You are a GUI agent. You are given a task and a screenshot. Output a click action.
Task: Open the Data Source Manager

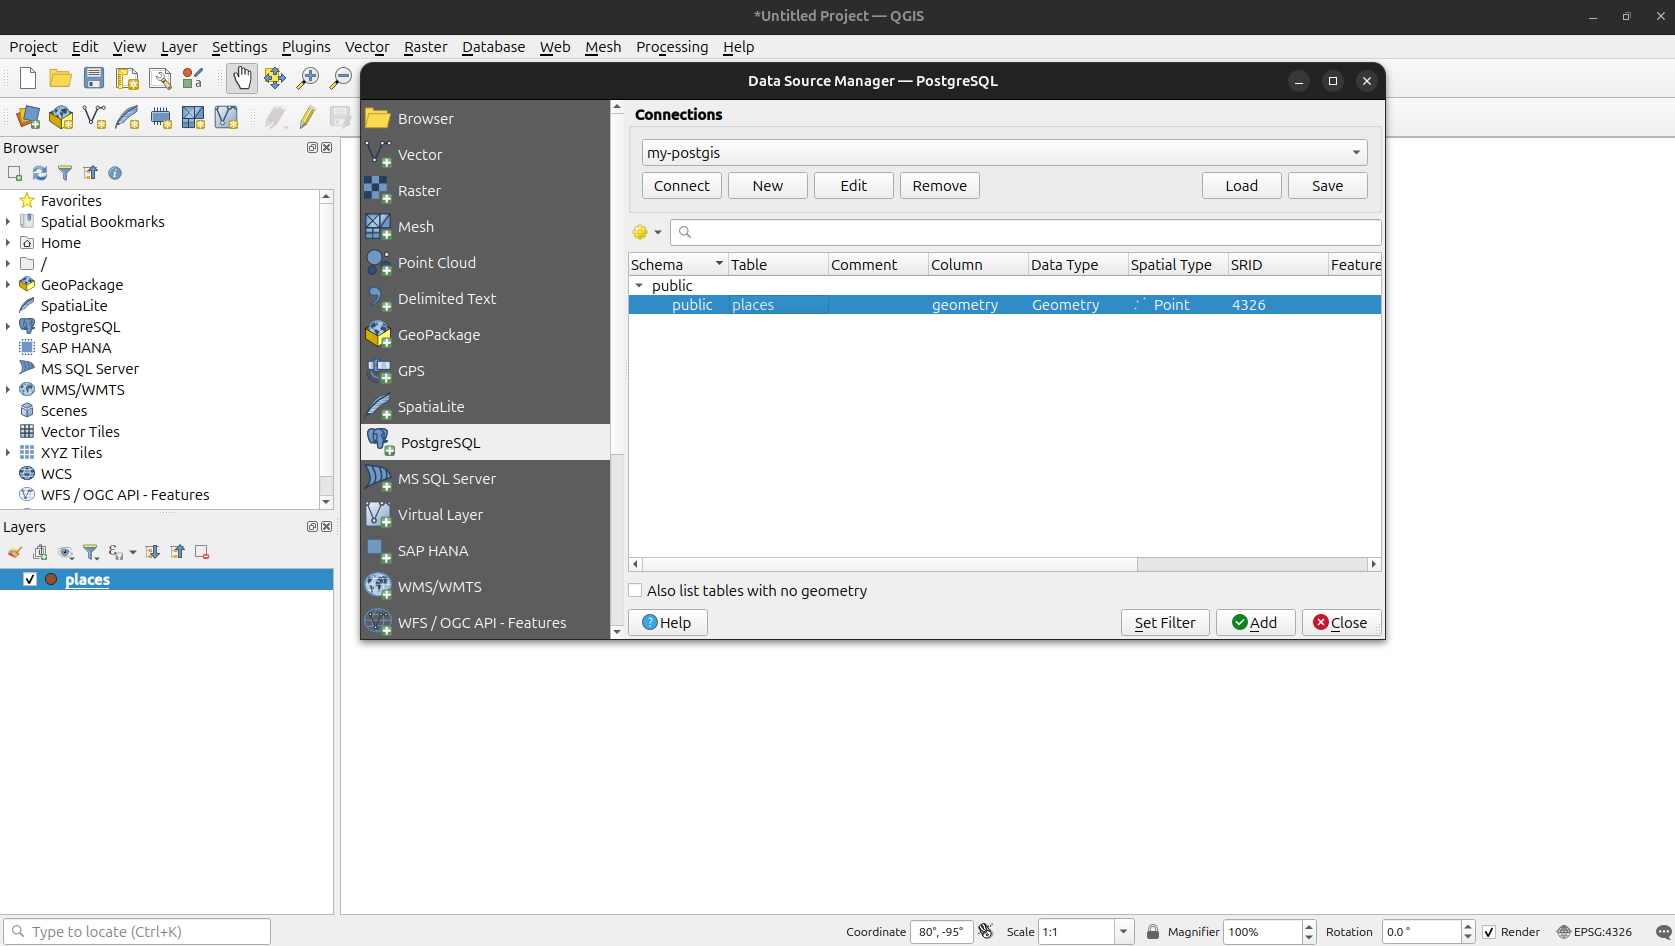point(27,117)
